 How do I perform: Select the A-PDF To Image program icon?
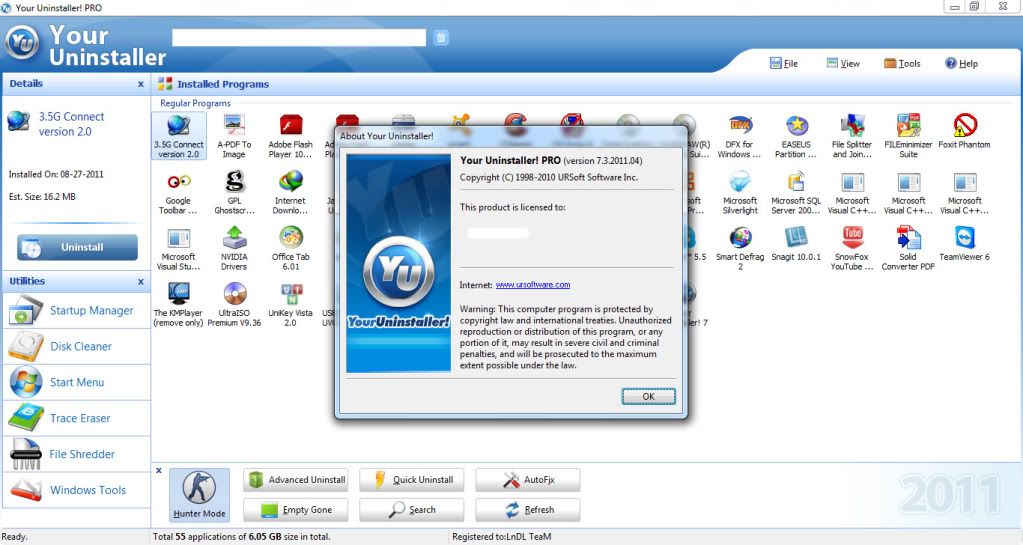[x=234, y=136]
